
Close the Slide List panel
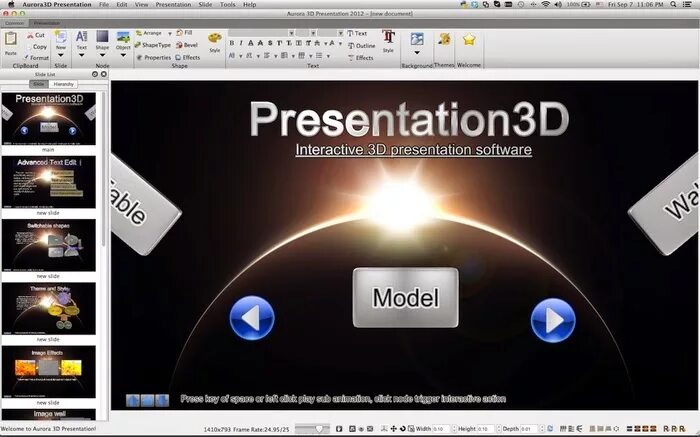pos(104,74)
